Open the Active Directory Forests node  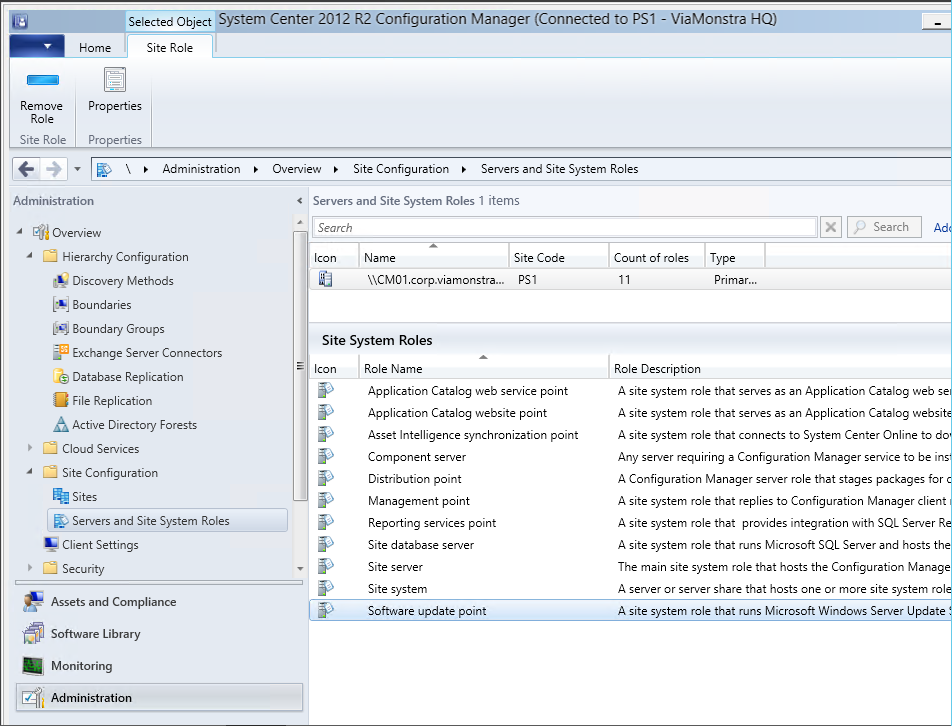coord(134,425)
